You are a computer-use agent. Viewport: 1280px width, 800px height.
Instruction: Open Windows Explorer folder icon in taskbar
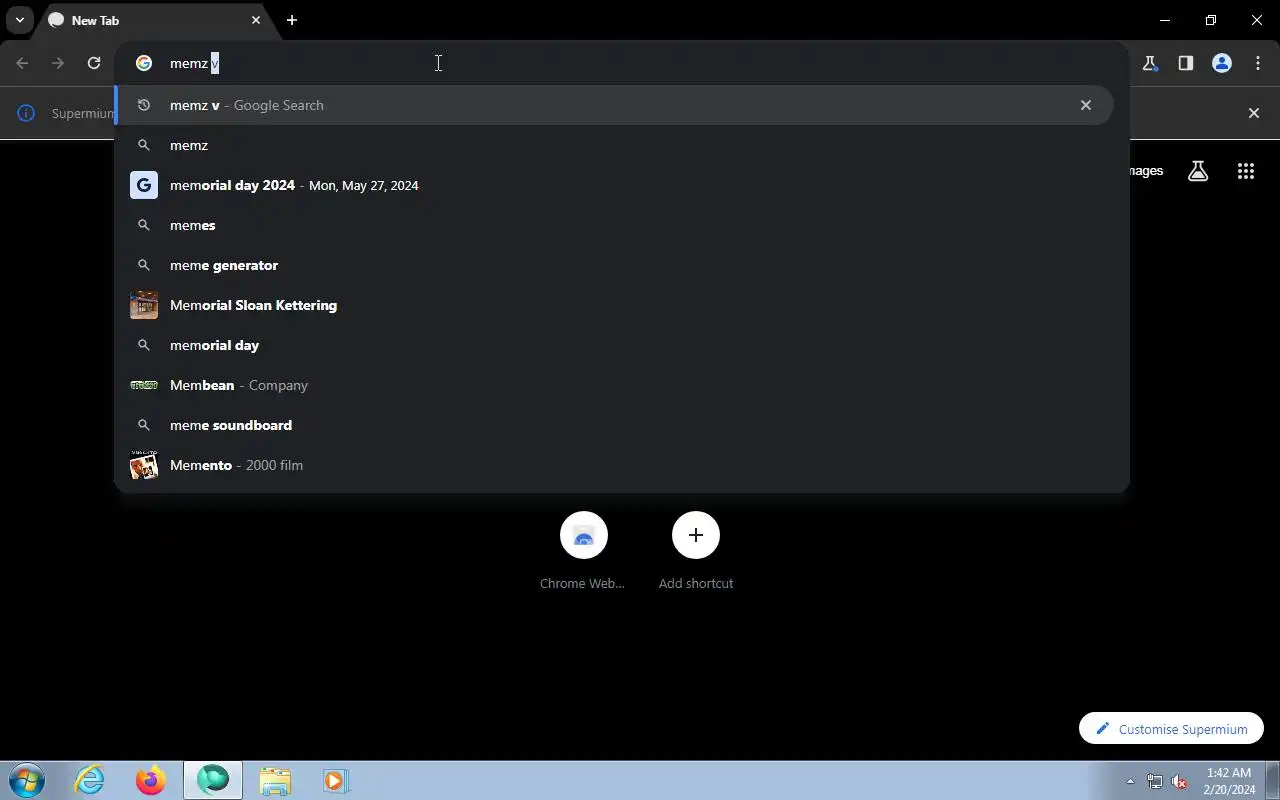(274, 780)
